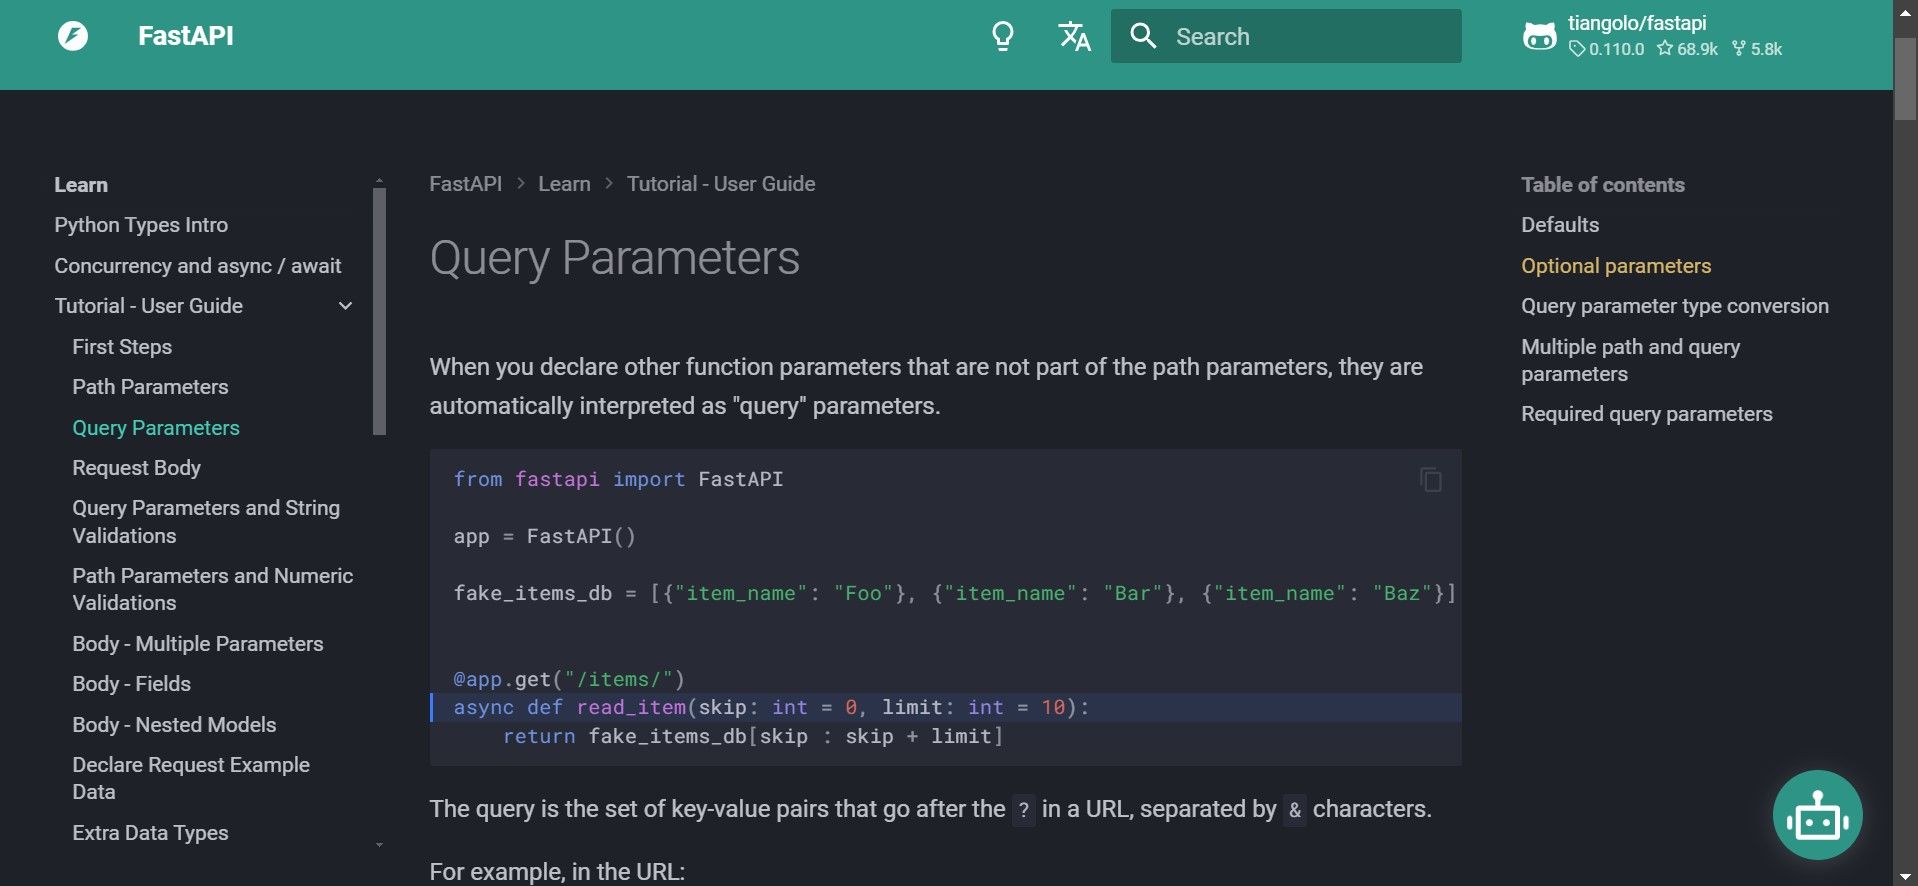Open the language translation selector icon

[x=1075, y=37]
